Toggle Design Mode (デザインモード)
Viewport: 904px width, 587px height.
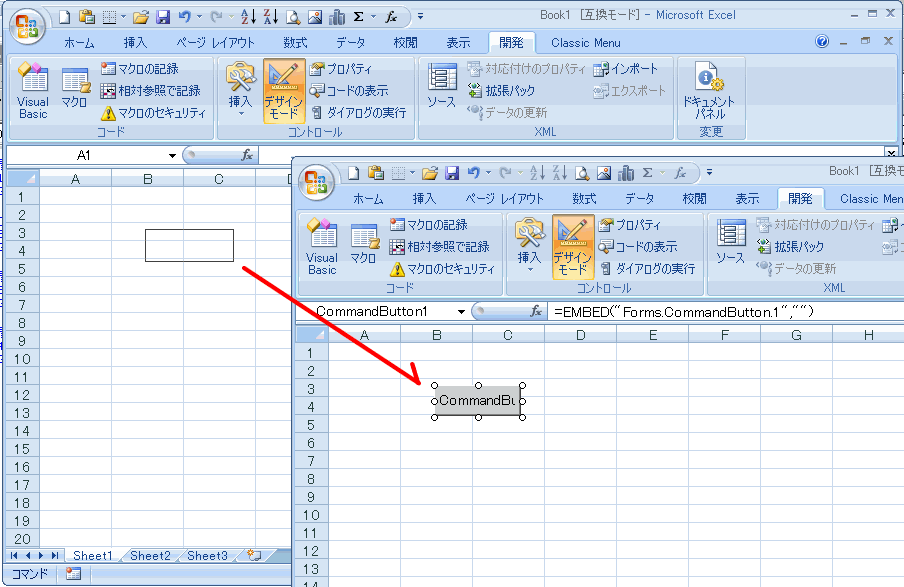click(x=284, y=90)
